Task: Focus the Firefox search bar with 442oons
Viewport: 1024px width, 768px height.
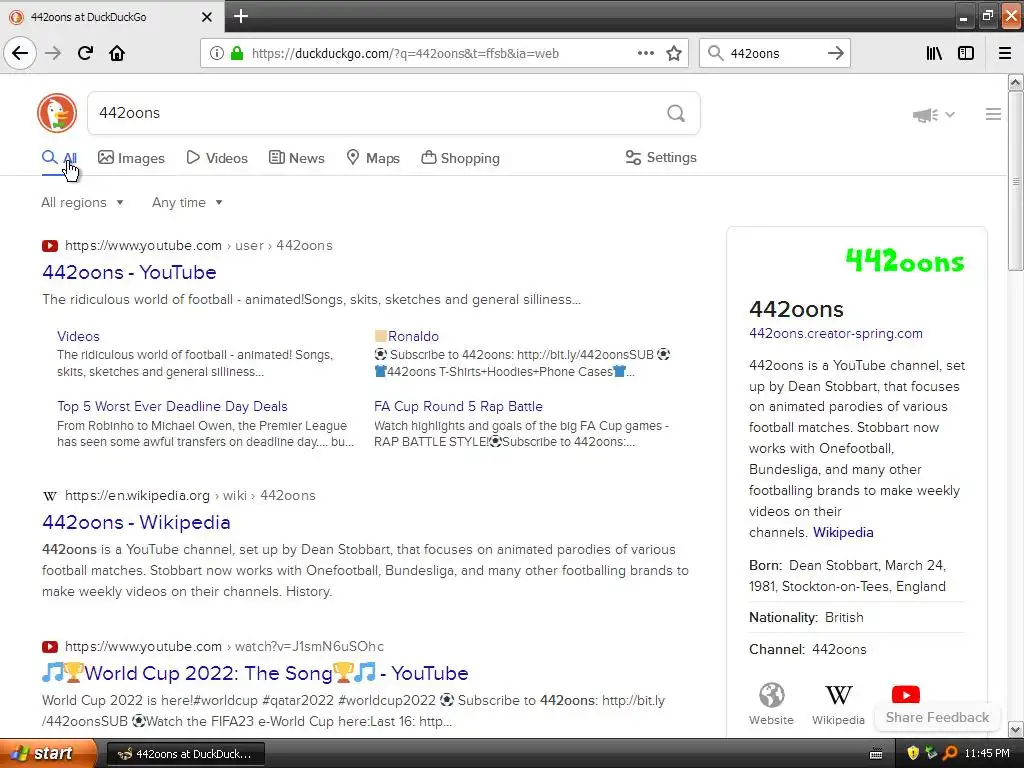Action: click(774, 54)
